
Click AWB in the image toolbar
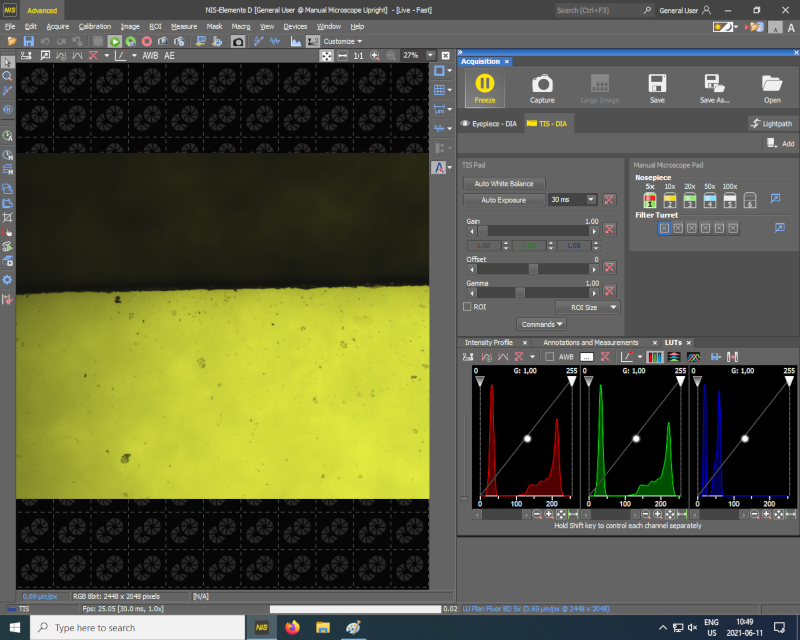click(150, 56)
